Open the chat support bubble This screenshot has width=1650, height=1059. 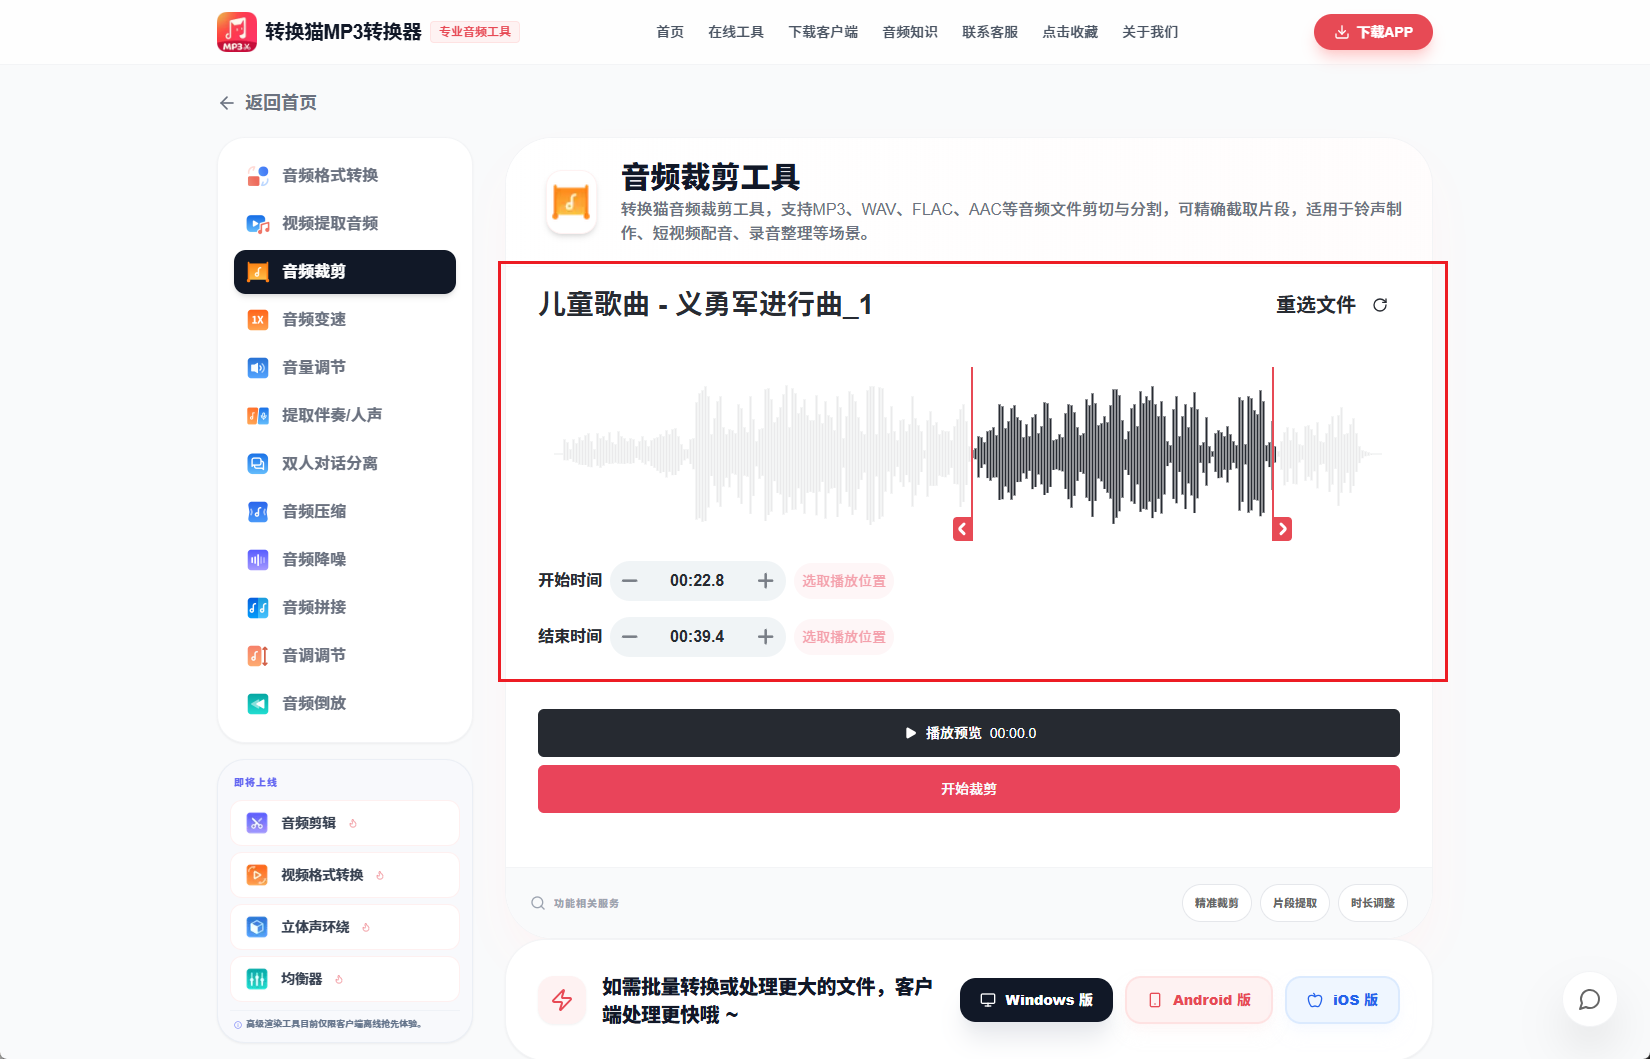pyautogui.click(x=1589, y=999)
